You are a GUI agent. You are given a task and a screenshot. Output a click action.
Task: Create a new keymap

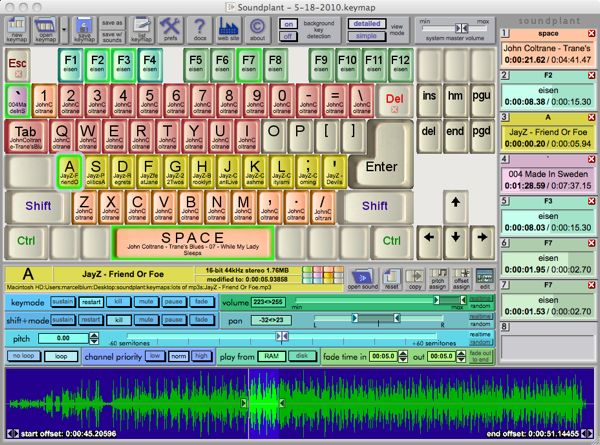(16, 29)
